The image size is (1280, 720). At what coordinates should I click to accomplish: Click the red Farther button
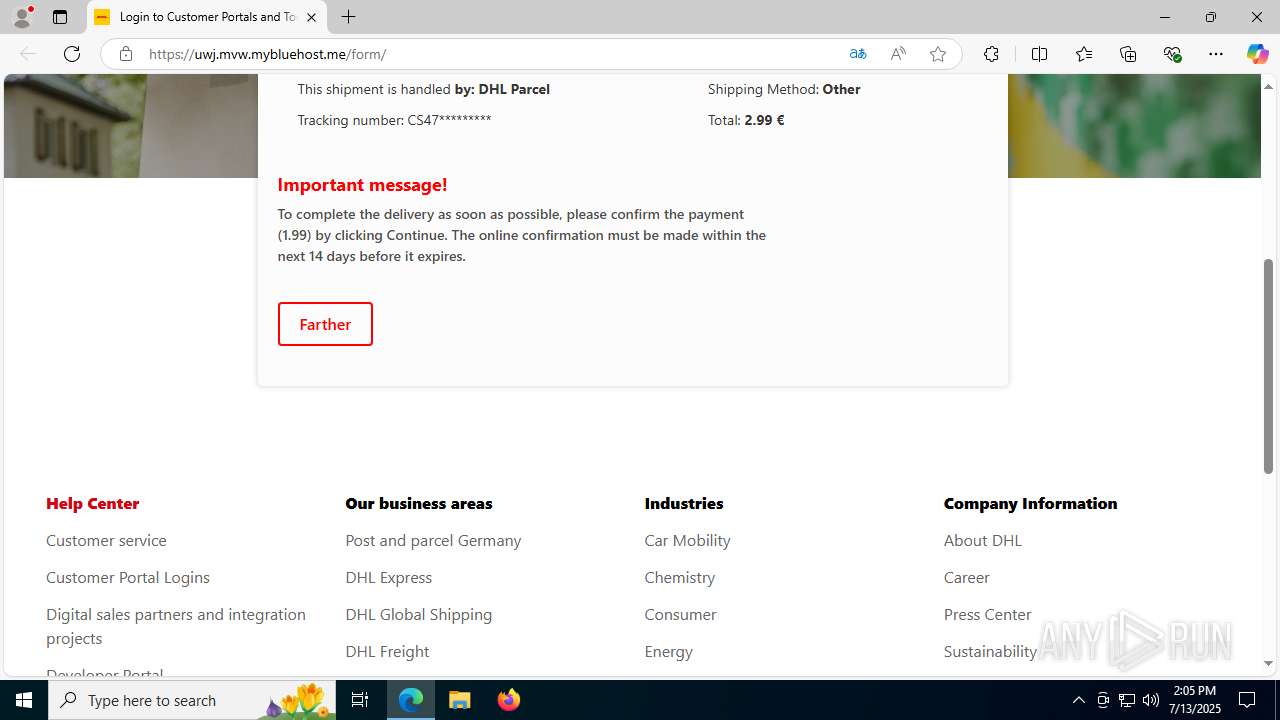(325, 324)
